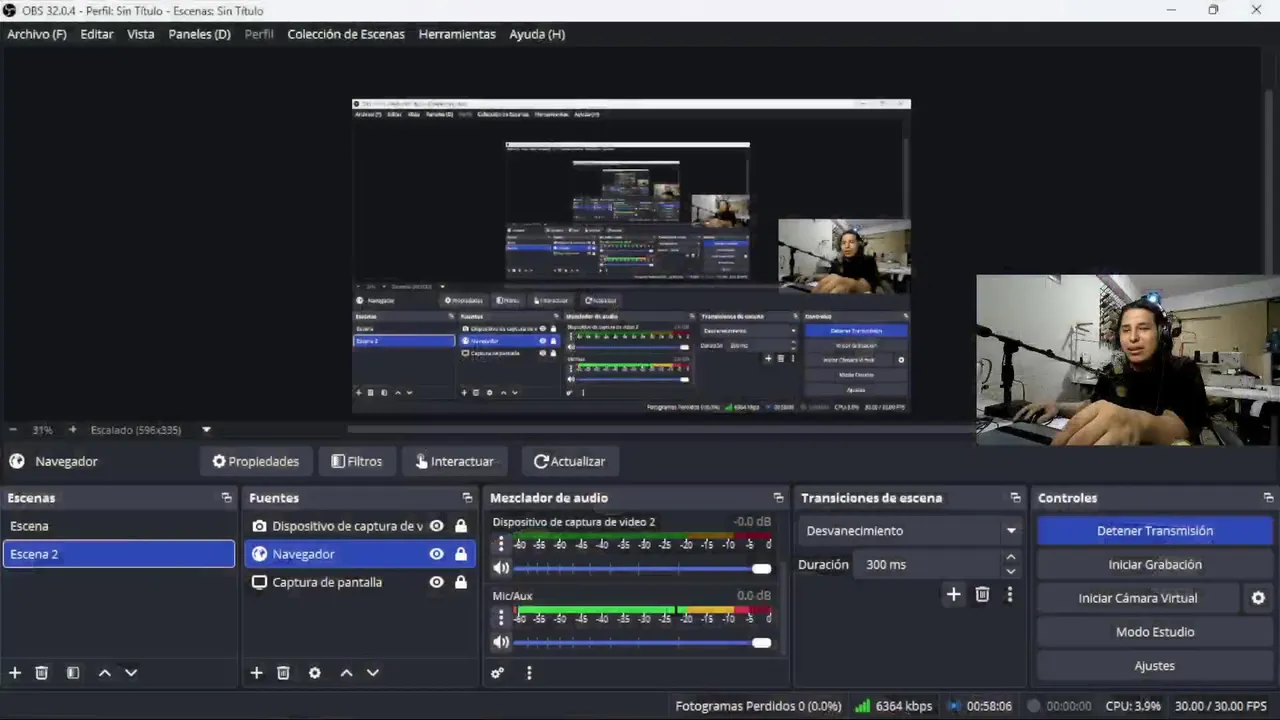This screenshot has height=720, width=1280.
Task: Pop out the Controles dock panel
Action: tap(1268, 498)
